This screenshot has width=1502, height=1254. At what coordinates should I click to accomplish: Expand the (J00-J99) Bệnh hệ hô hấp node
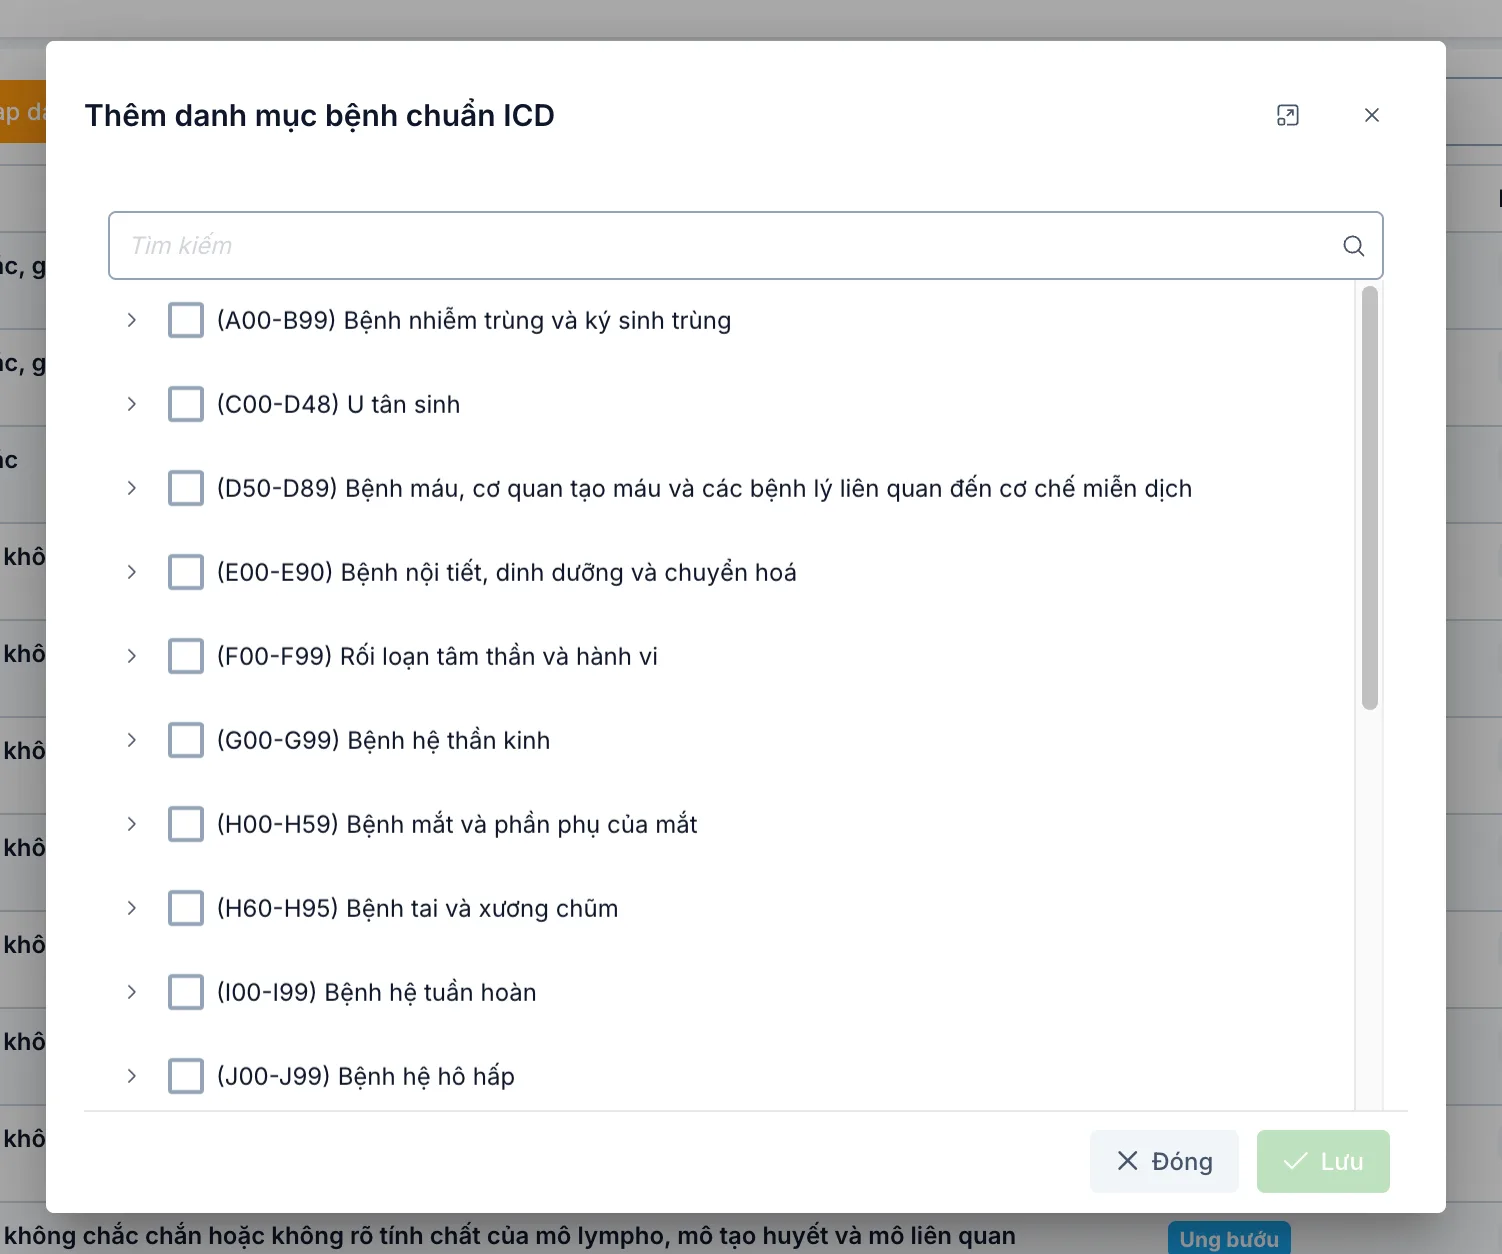pyautogui.click(x=132, y=1076)
